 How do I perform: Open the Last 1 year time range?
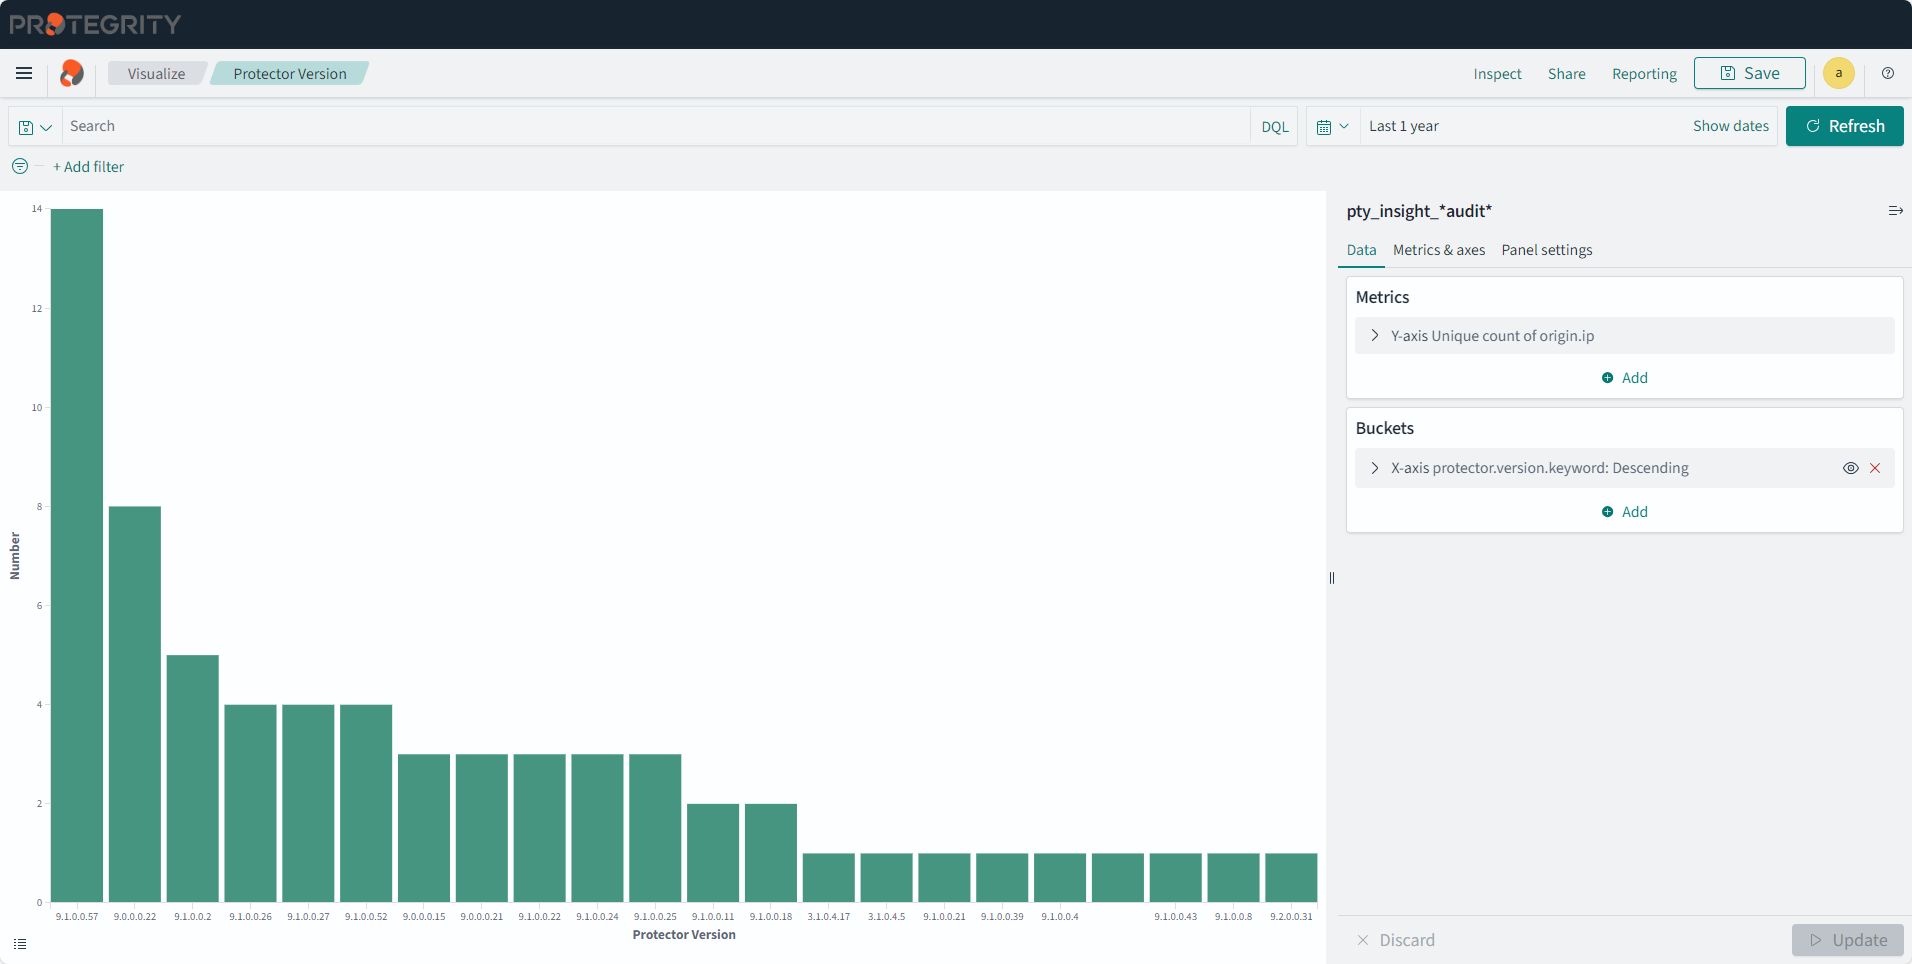click(1403, 126)
